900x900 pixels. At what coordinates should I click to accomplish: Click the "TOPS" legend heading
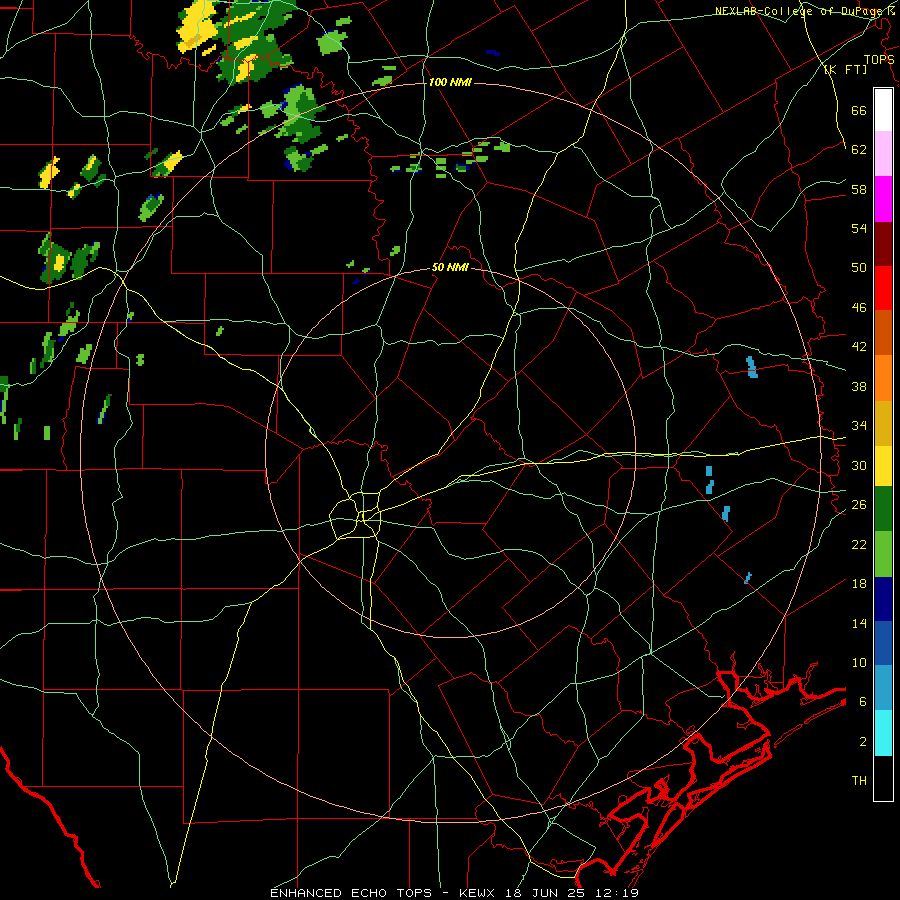(x=879, y=59)
